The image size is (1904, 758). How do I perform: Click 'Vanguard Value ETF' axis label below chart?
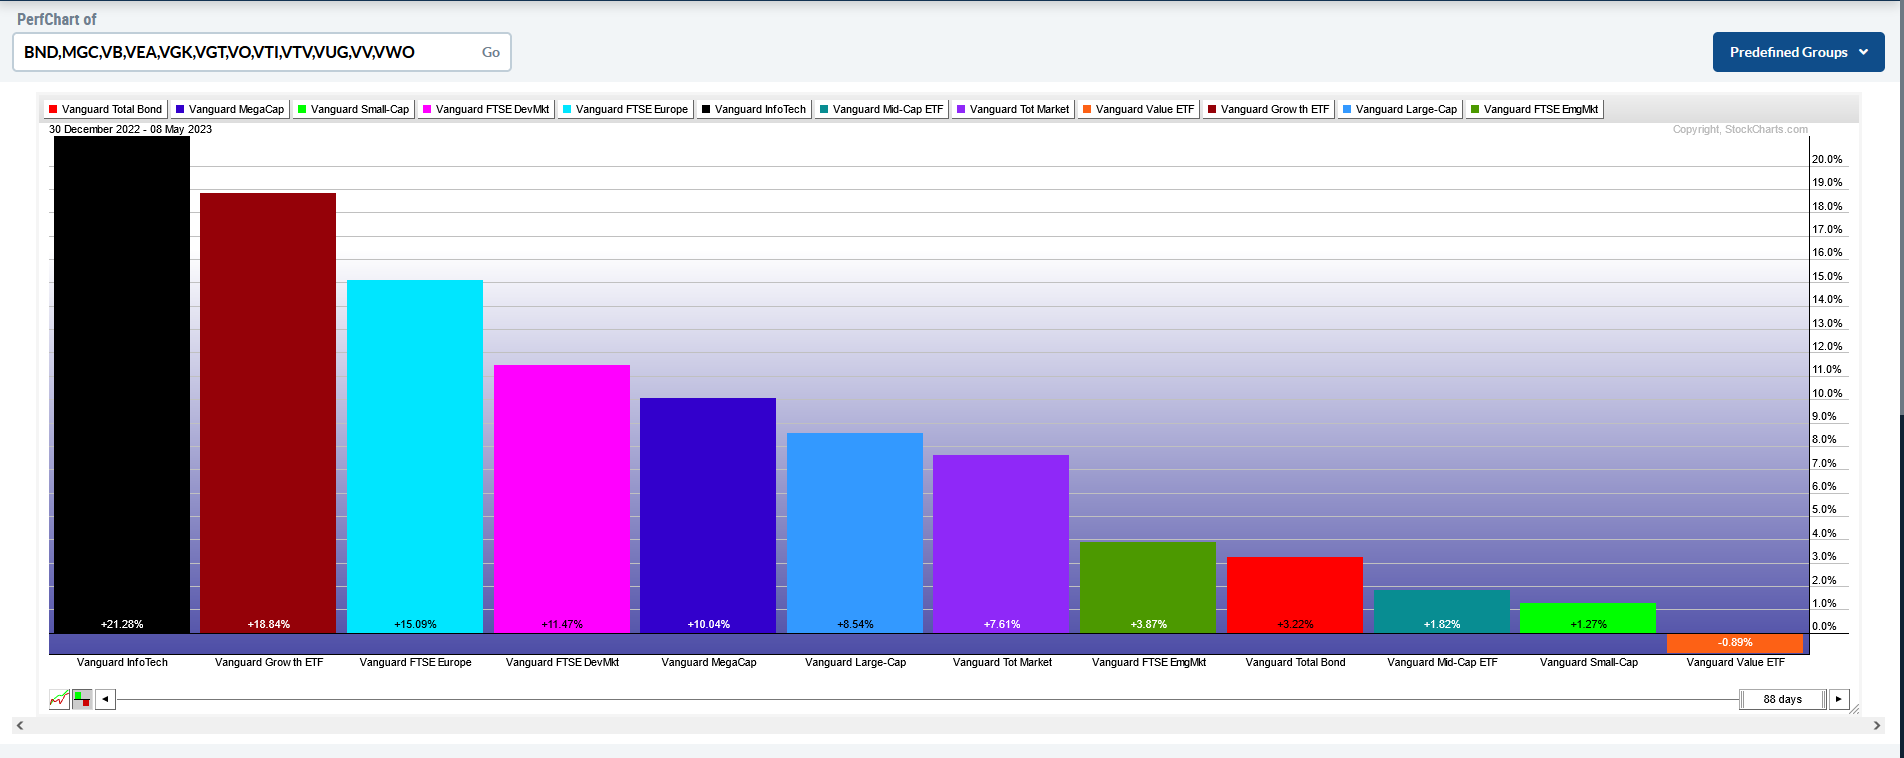coord(1735,662)
